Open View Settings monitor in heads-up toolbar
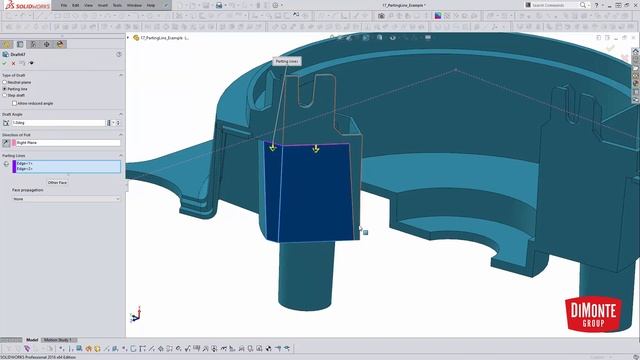Viewport: 640px width, 360px height. [427, 38]
